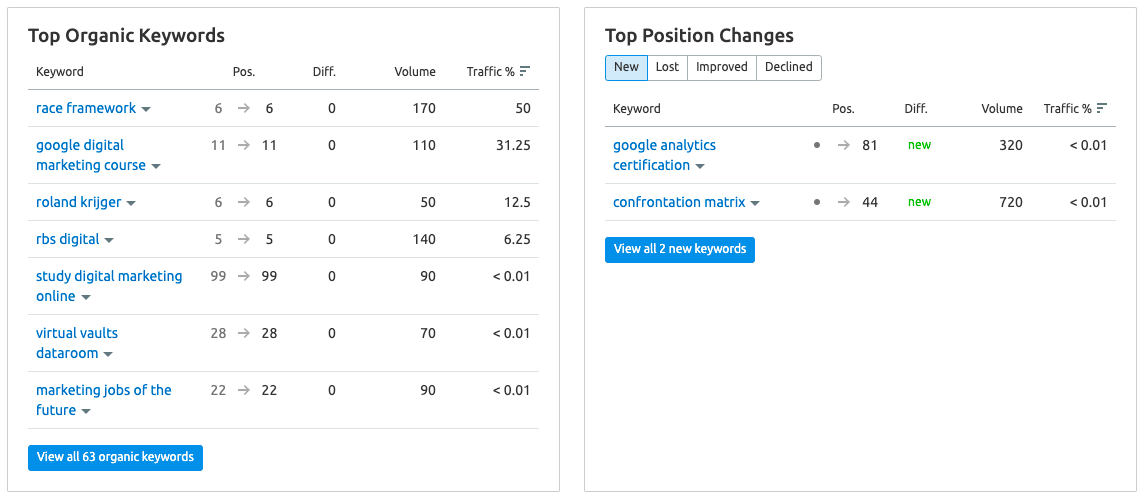Image resolution: width=1147 pixels, height=501 pixels.
Task: Open dropdown arrow after virtual vaults dataroom
Action: pyautogui.click(x=108, y=354)
